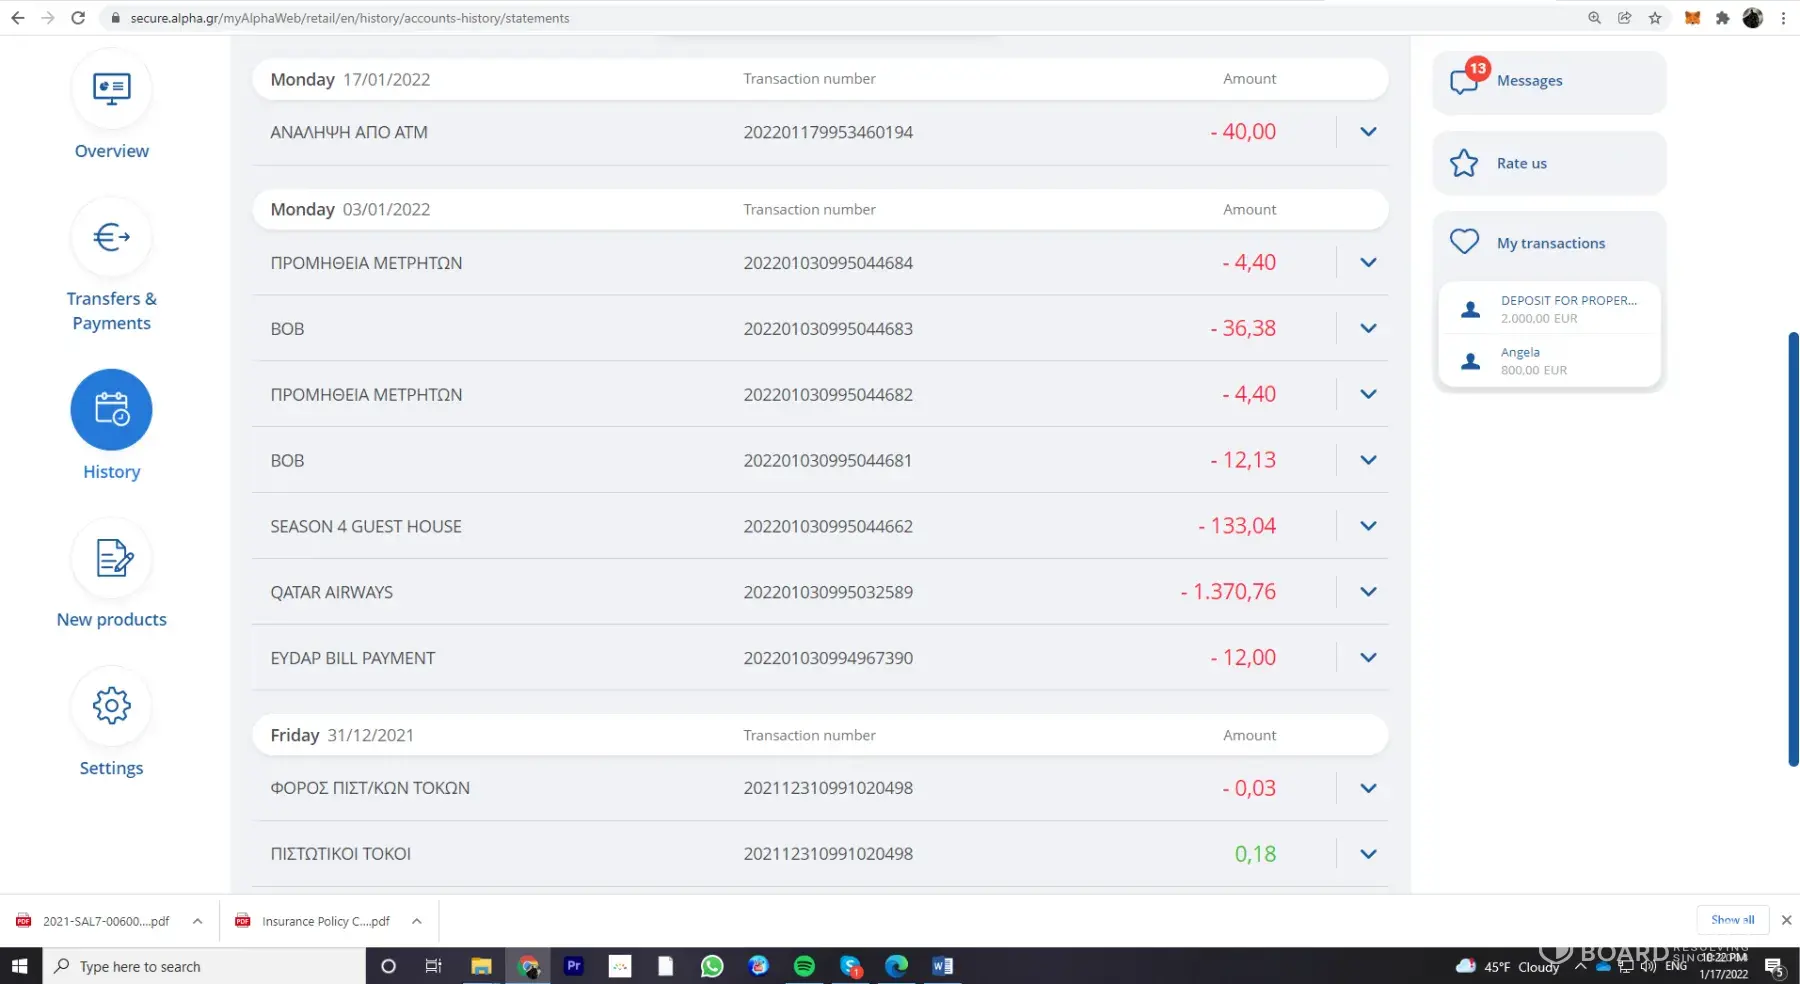Open options for Insurance Policy pdf download
This screenshot has height=984, width=1800.
(417, 922)
